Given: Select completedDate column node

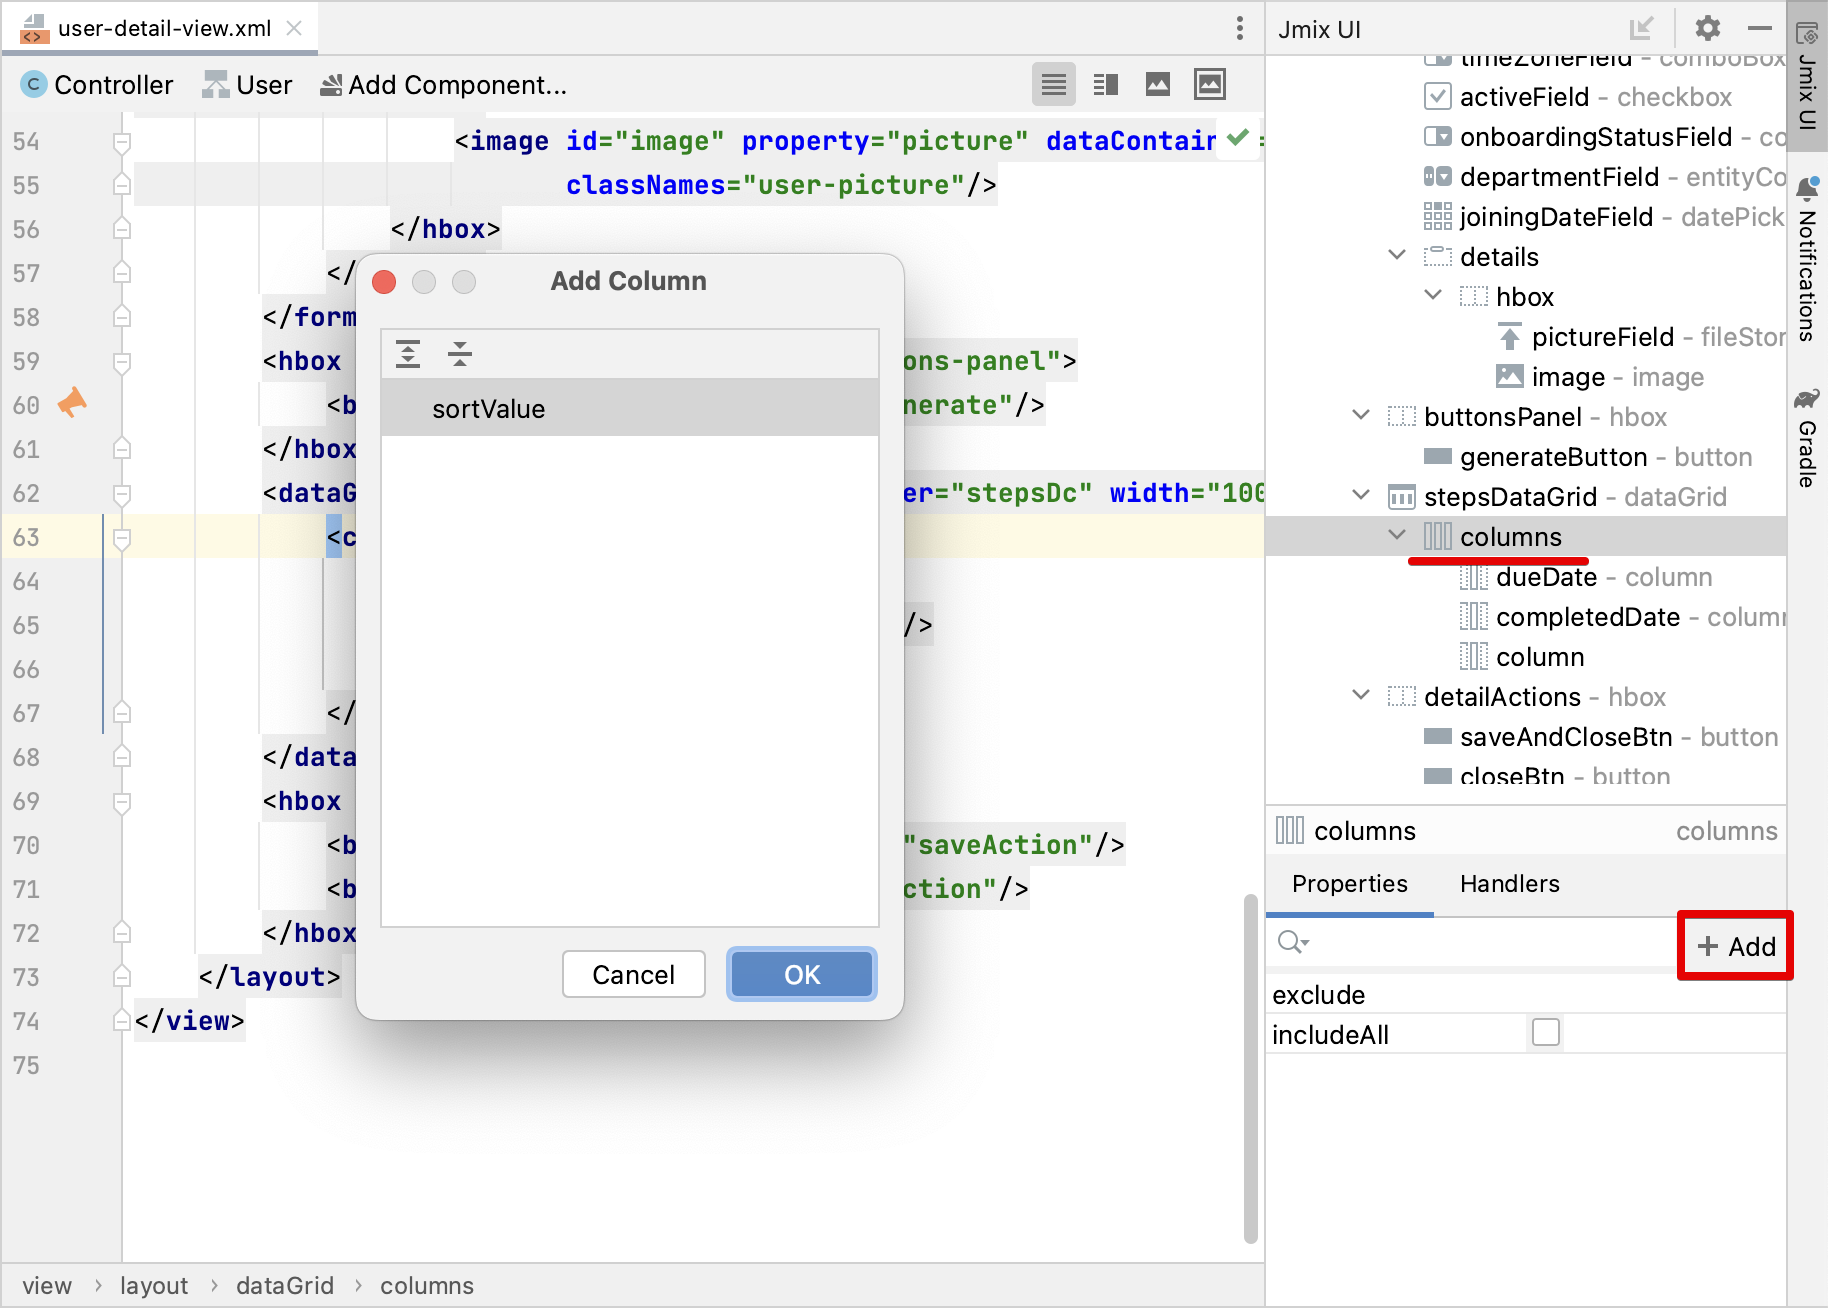Looking at the screenshot, I should 1622,617.
